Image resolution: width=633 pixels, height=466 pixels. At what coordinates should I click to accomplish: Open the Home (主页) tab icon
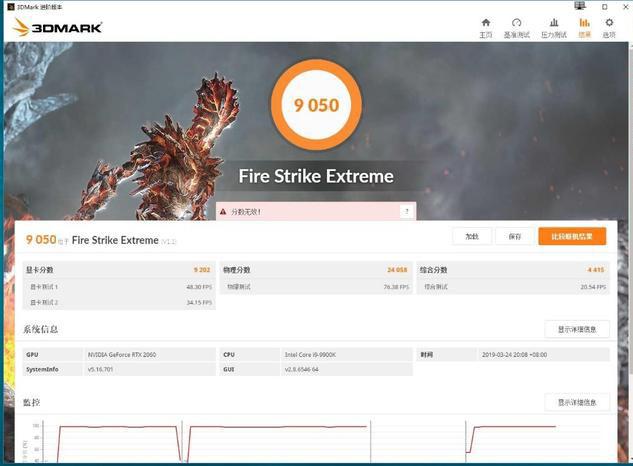tap(486, 23)
